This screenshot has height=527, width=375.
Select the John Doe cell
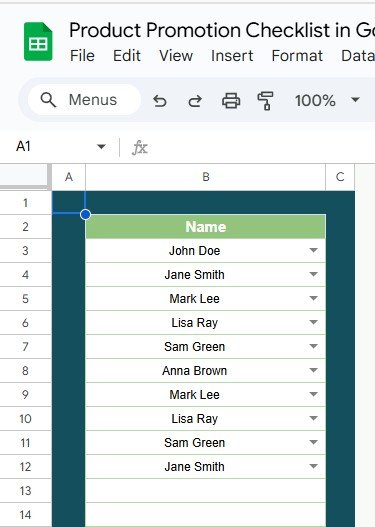coord(206,251)
